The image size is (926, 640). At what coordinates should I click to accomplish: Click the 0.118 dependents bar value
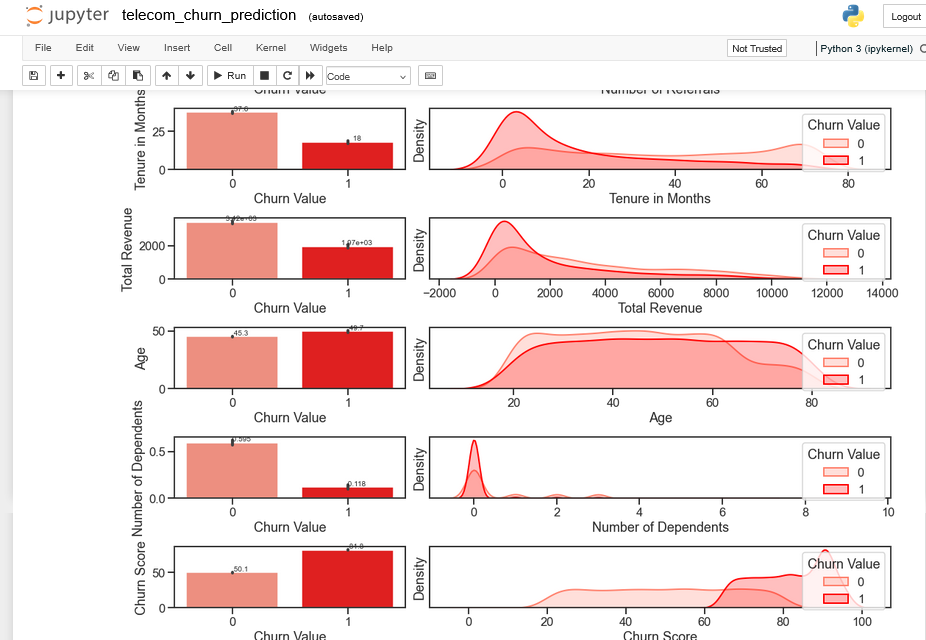tap(357, 484)
